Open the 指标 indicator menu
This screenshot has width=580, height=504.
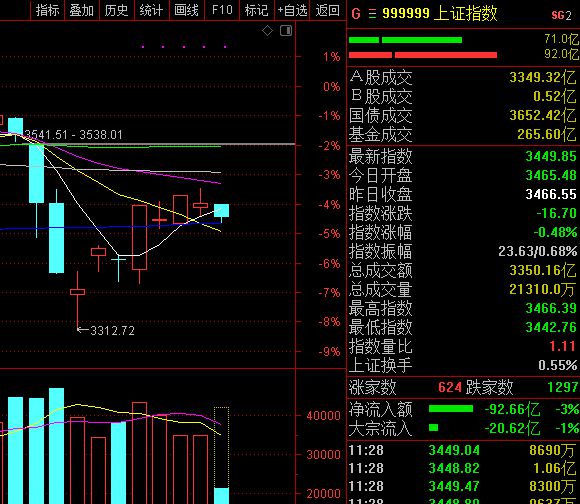coord(47,10)
